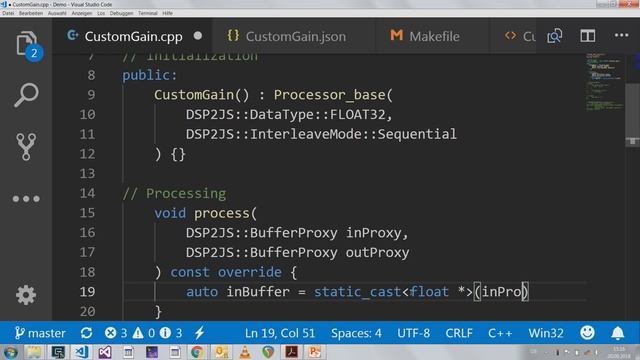Click the Visual Studio Code taskbar icon
This screenshot has width=640, height=360.
[81, 352]
